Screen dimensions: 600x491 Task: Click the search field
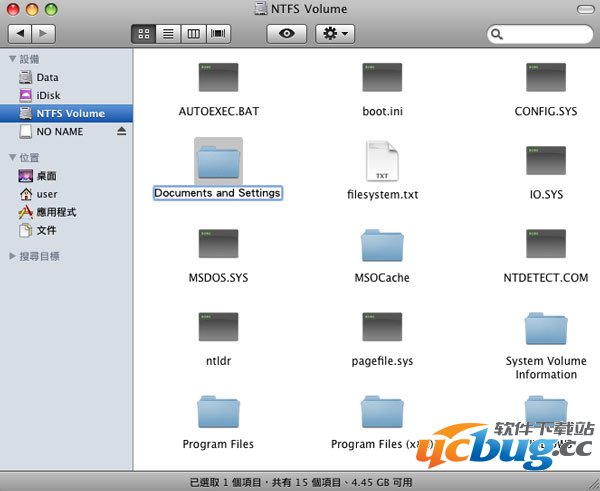point(540,34)
